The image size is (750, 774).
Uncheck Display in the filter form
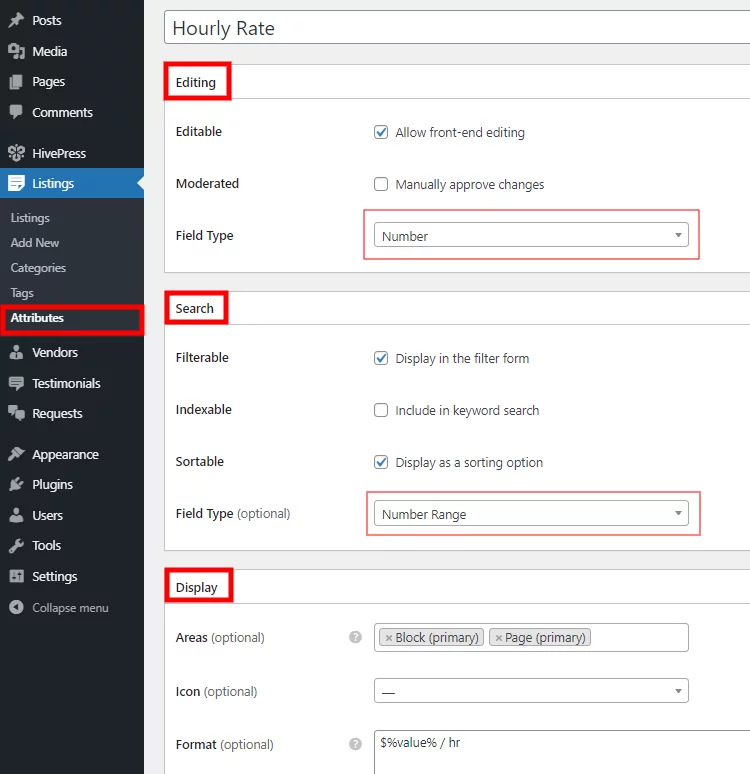381,358
